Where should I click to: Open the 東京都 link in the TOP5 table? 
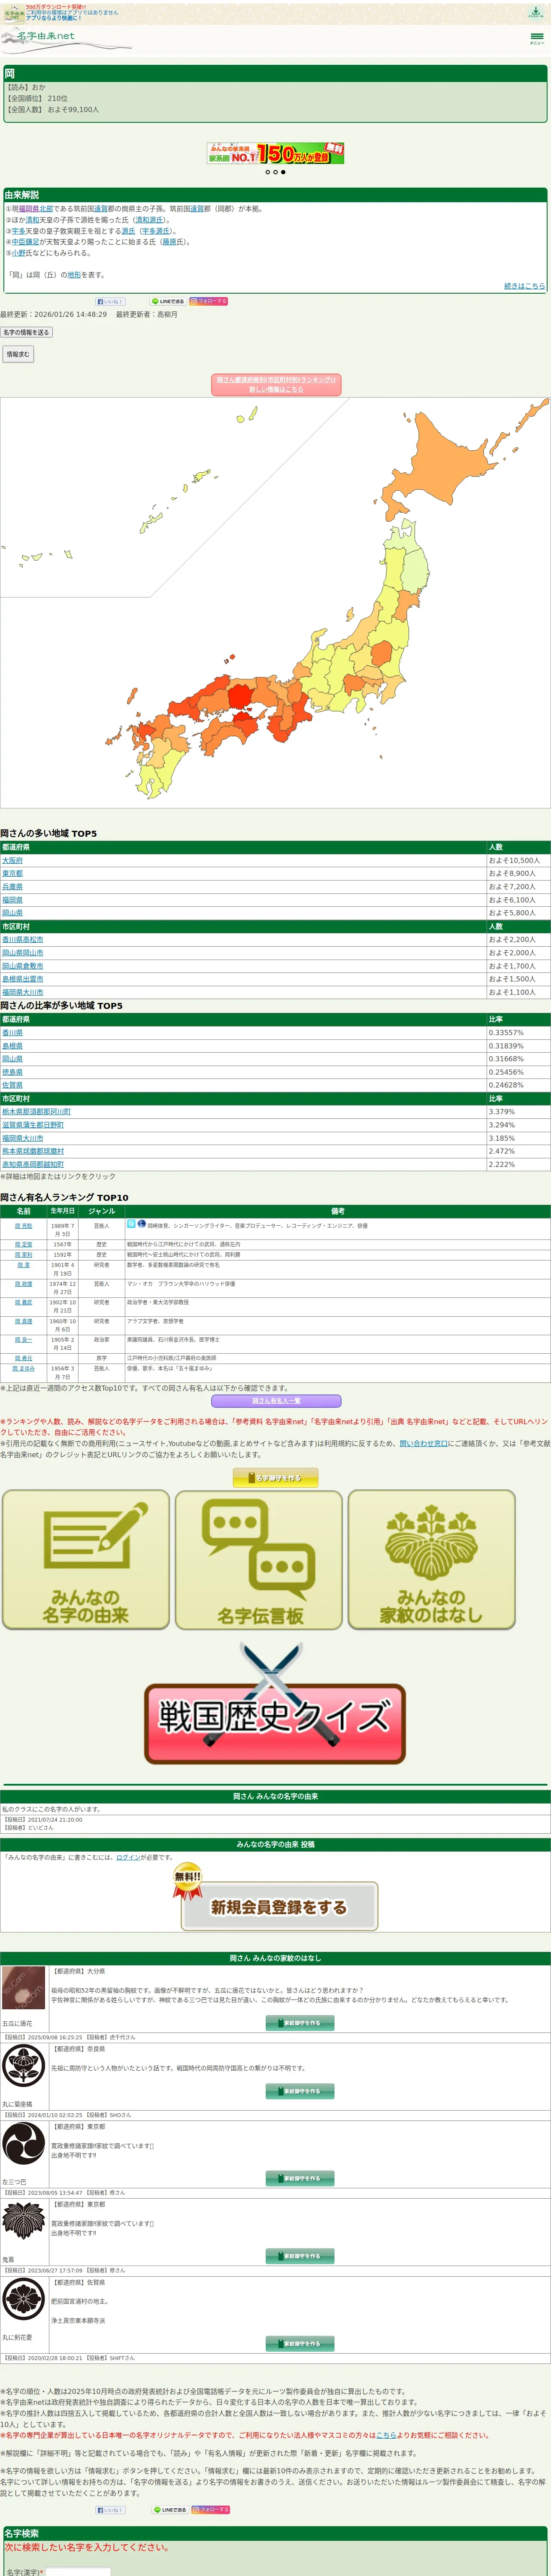point(12,873)
